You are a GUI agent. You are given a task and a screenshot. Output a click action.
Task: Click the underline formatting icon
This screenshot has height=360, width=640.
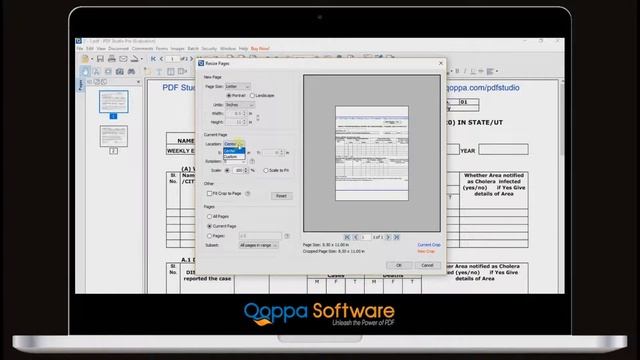(x=473, y=71)
